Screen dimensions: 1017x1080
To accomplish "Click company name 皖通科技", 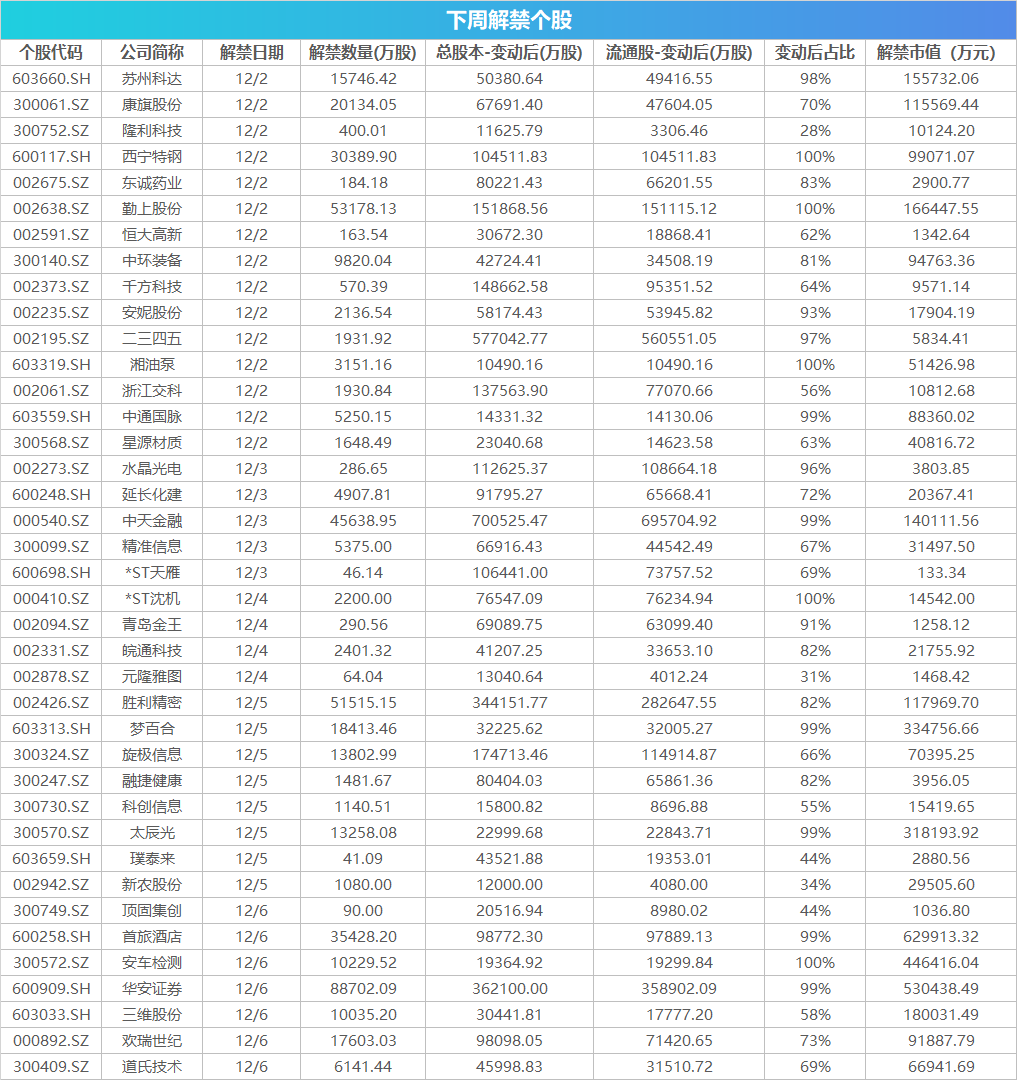I will click(x=152, y=651).
